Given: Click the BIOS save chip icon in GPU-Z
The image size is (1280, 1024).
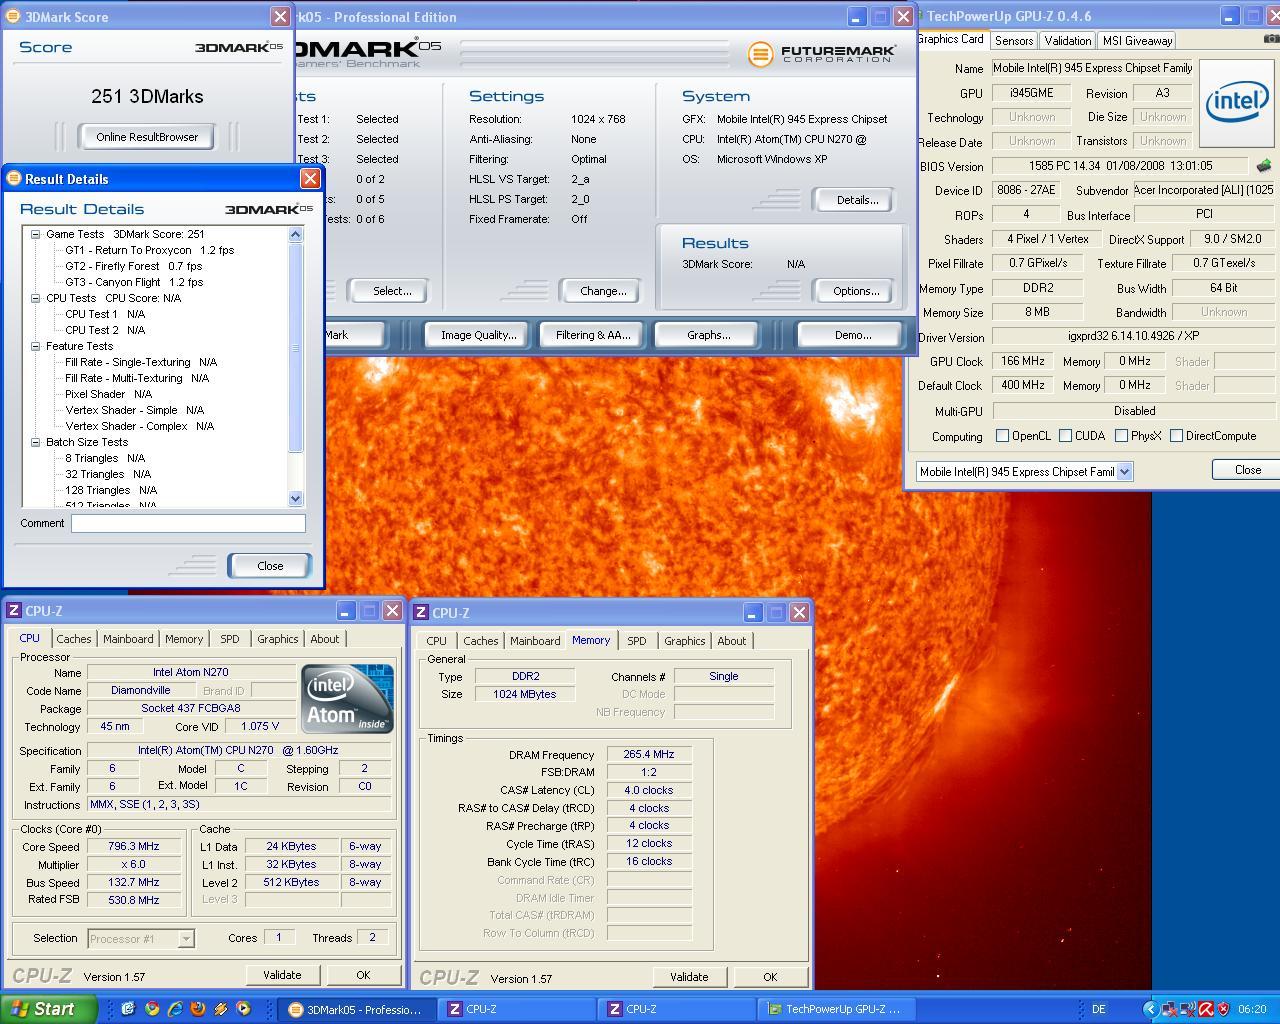Looking at the screenshot, I should point(1264,166).
